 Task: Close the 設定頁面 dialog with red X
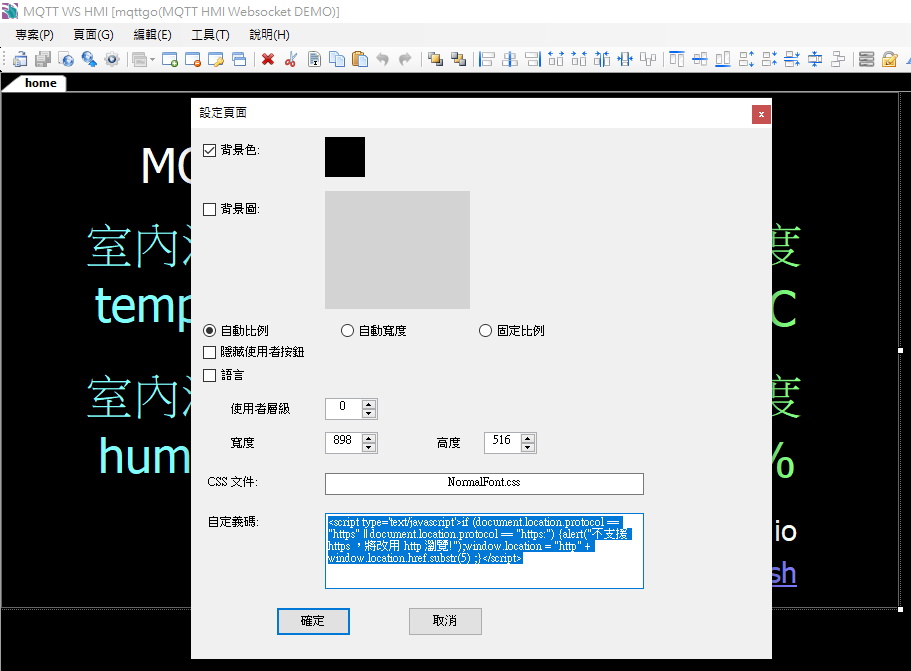coord(761,114)
